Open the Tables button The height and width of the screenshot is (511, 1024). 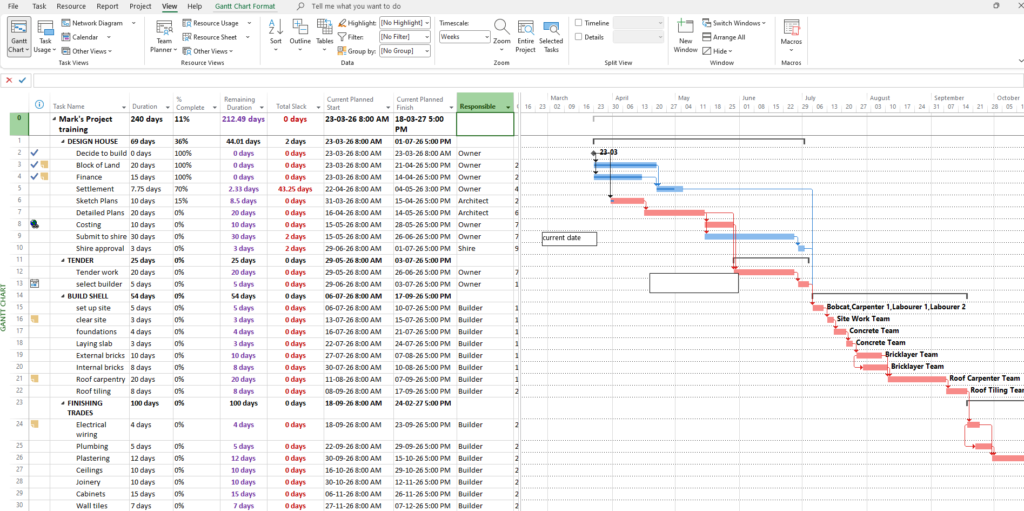325,37
